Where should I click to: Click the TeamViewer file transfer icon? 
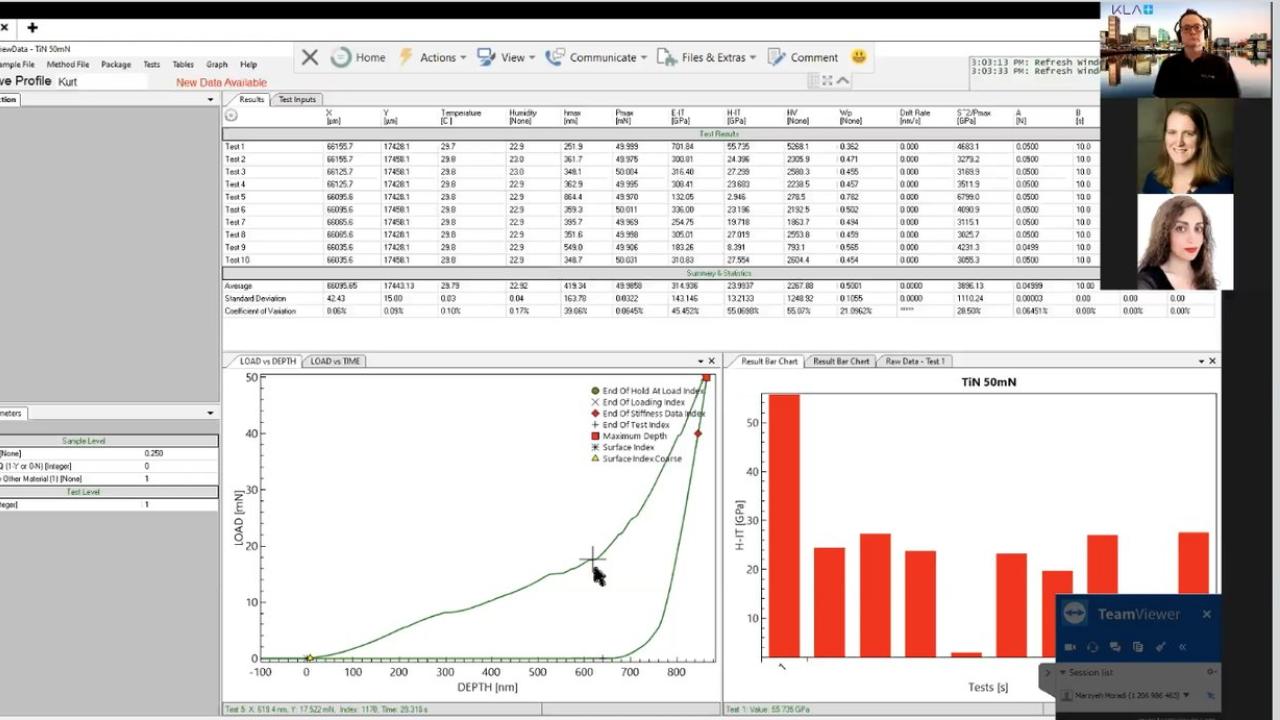[x=1138, y=647]
